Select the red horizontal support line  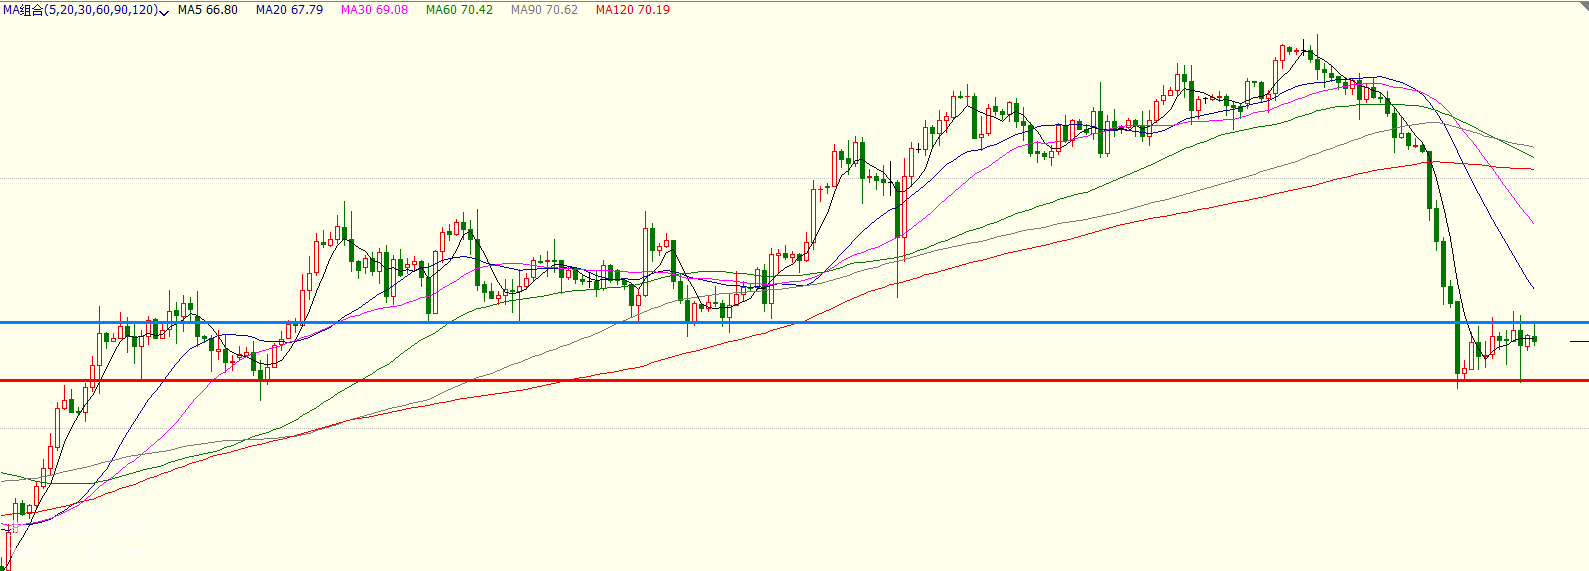point(794,380)
